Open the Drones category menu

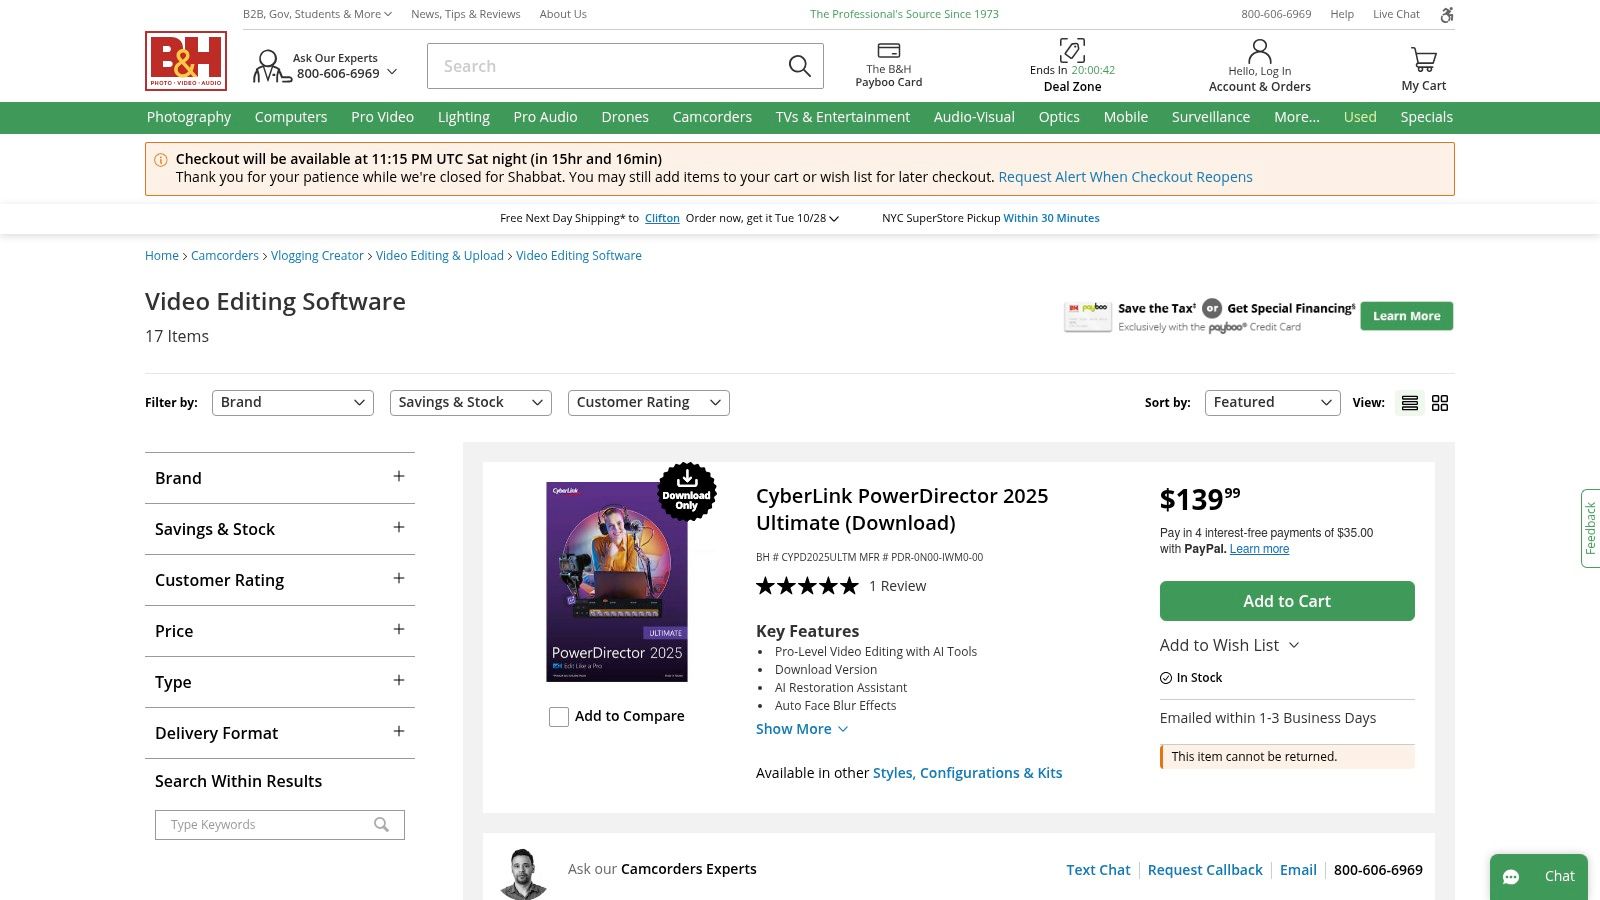click(625, 117)
